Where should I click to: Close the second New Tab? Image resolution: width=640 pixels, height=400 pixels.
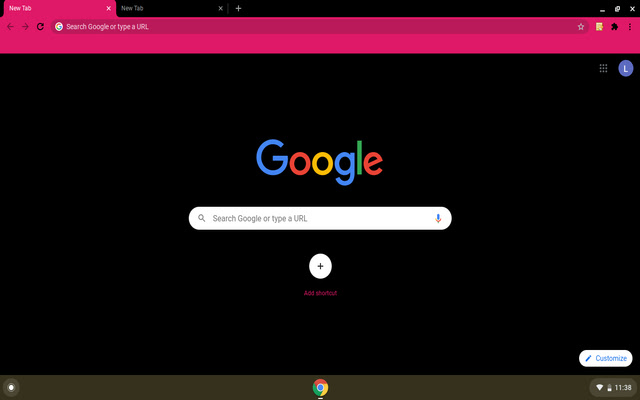pos(220,8)
